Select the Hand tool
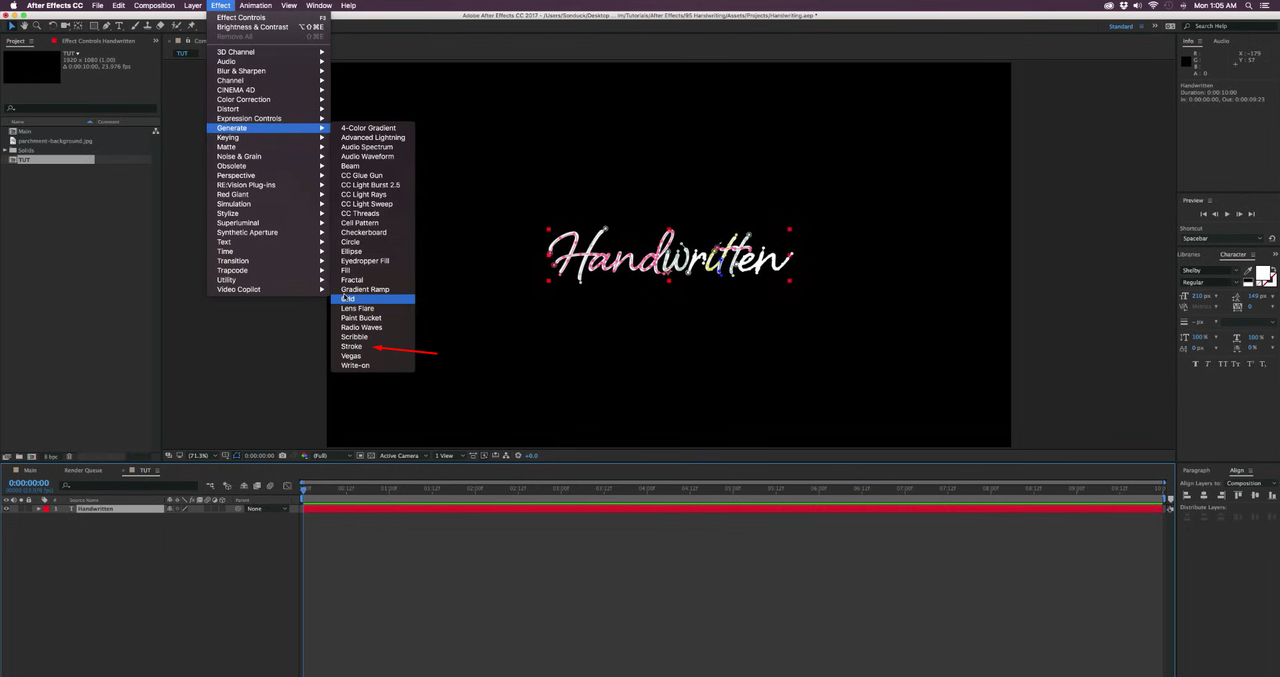This screenshot has height=677, width=1280. click(24, 26)
